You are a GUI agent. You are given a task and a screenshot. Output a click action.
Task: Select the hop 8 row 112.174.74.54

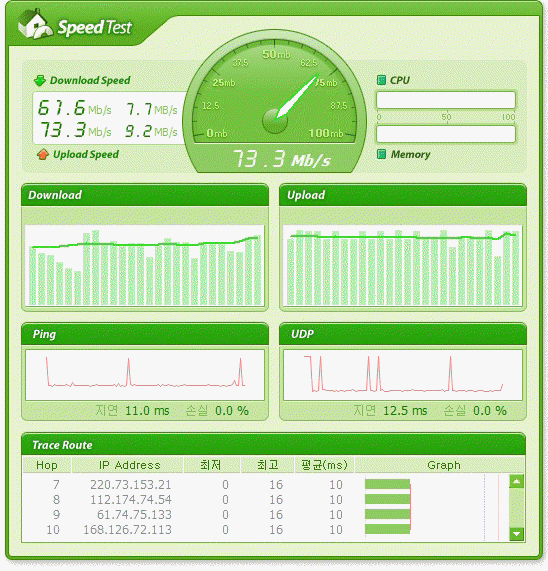tap(265, 500)
